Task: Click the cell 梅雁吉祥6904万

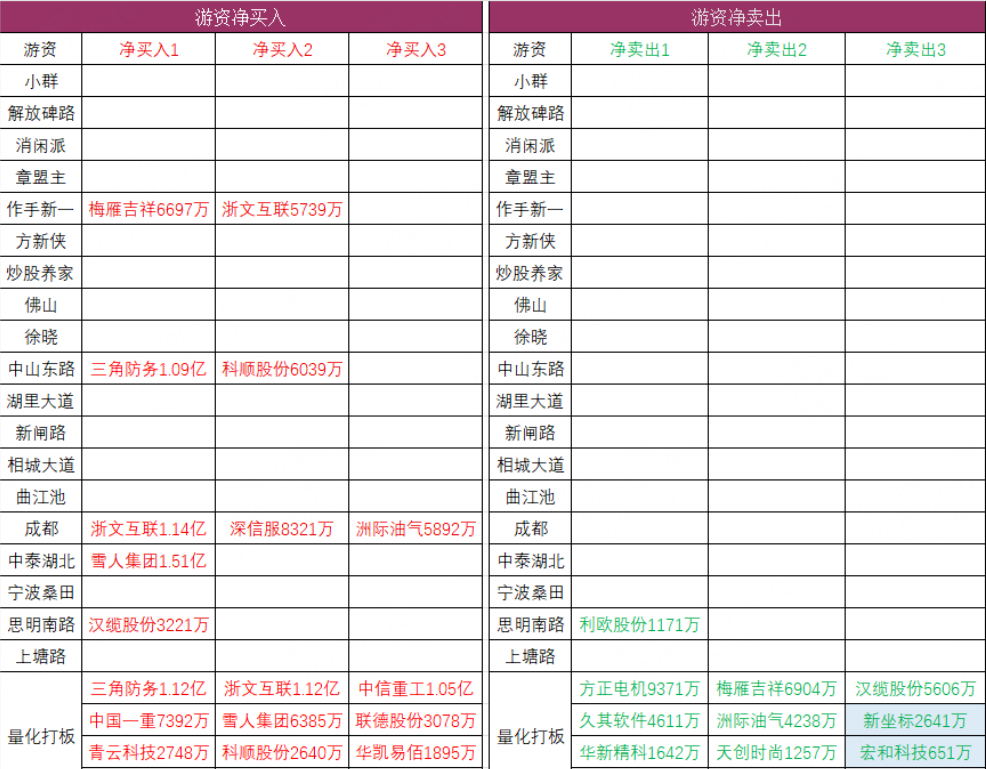Action: coord(777,689)
